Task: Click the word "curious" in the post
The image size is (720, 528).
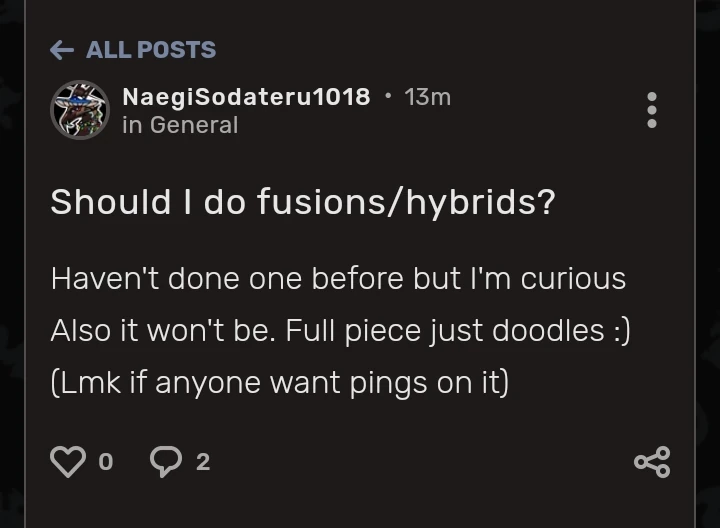Action: [575, 278]
